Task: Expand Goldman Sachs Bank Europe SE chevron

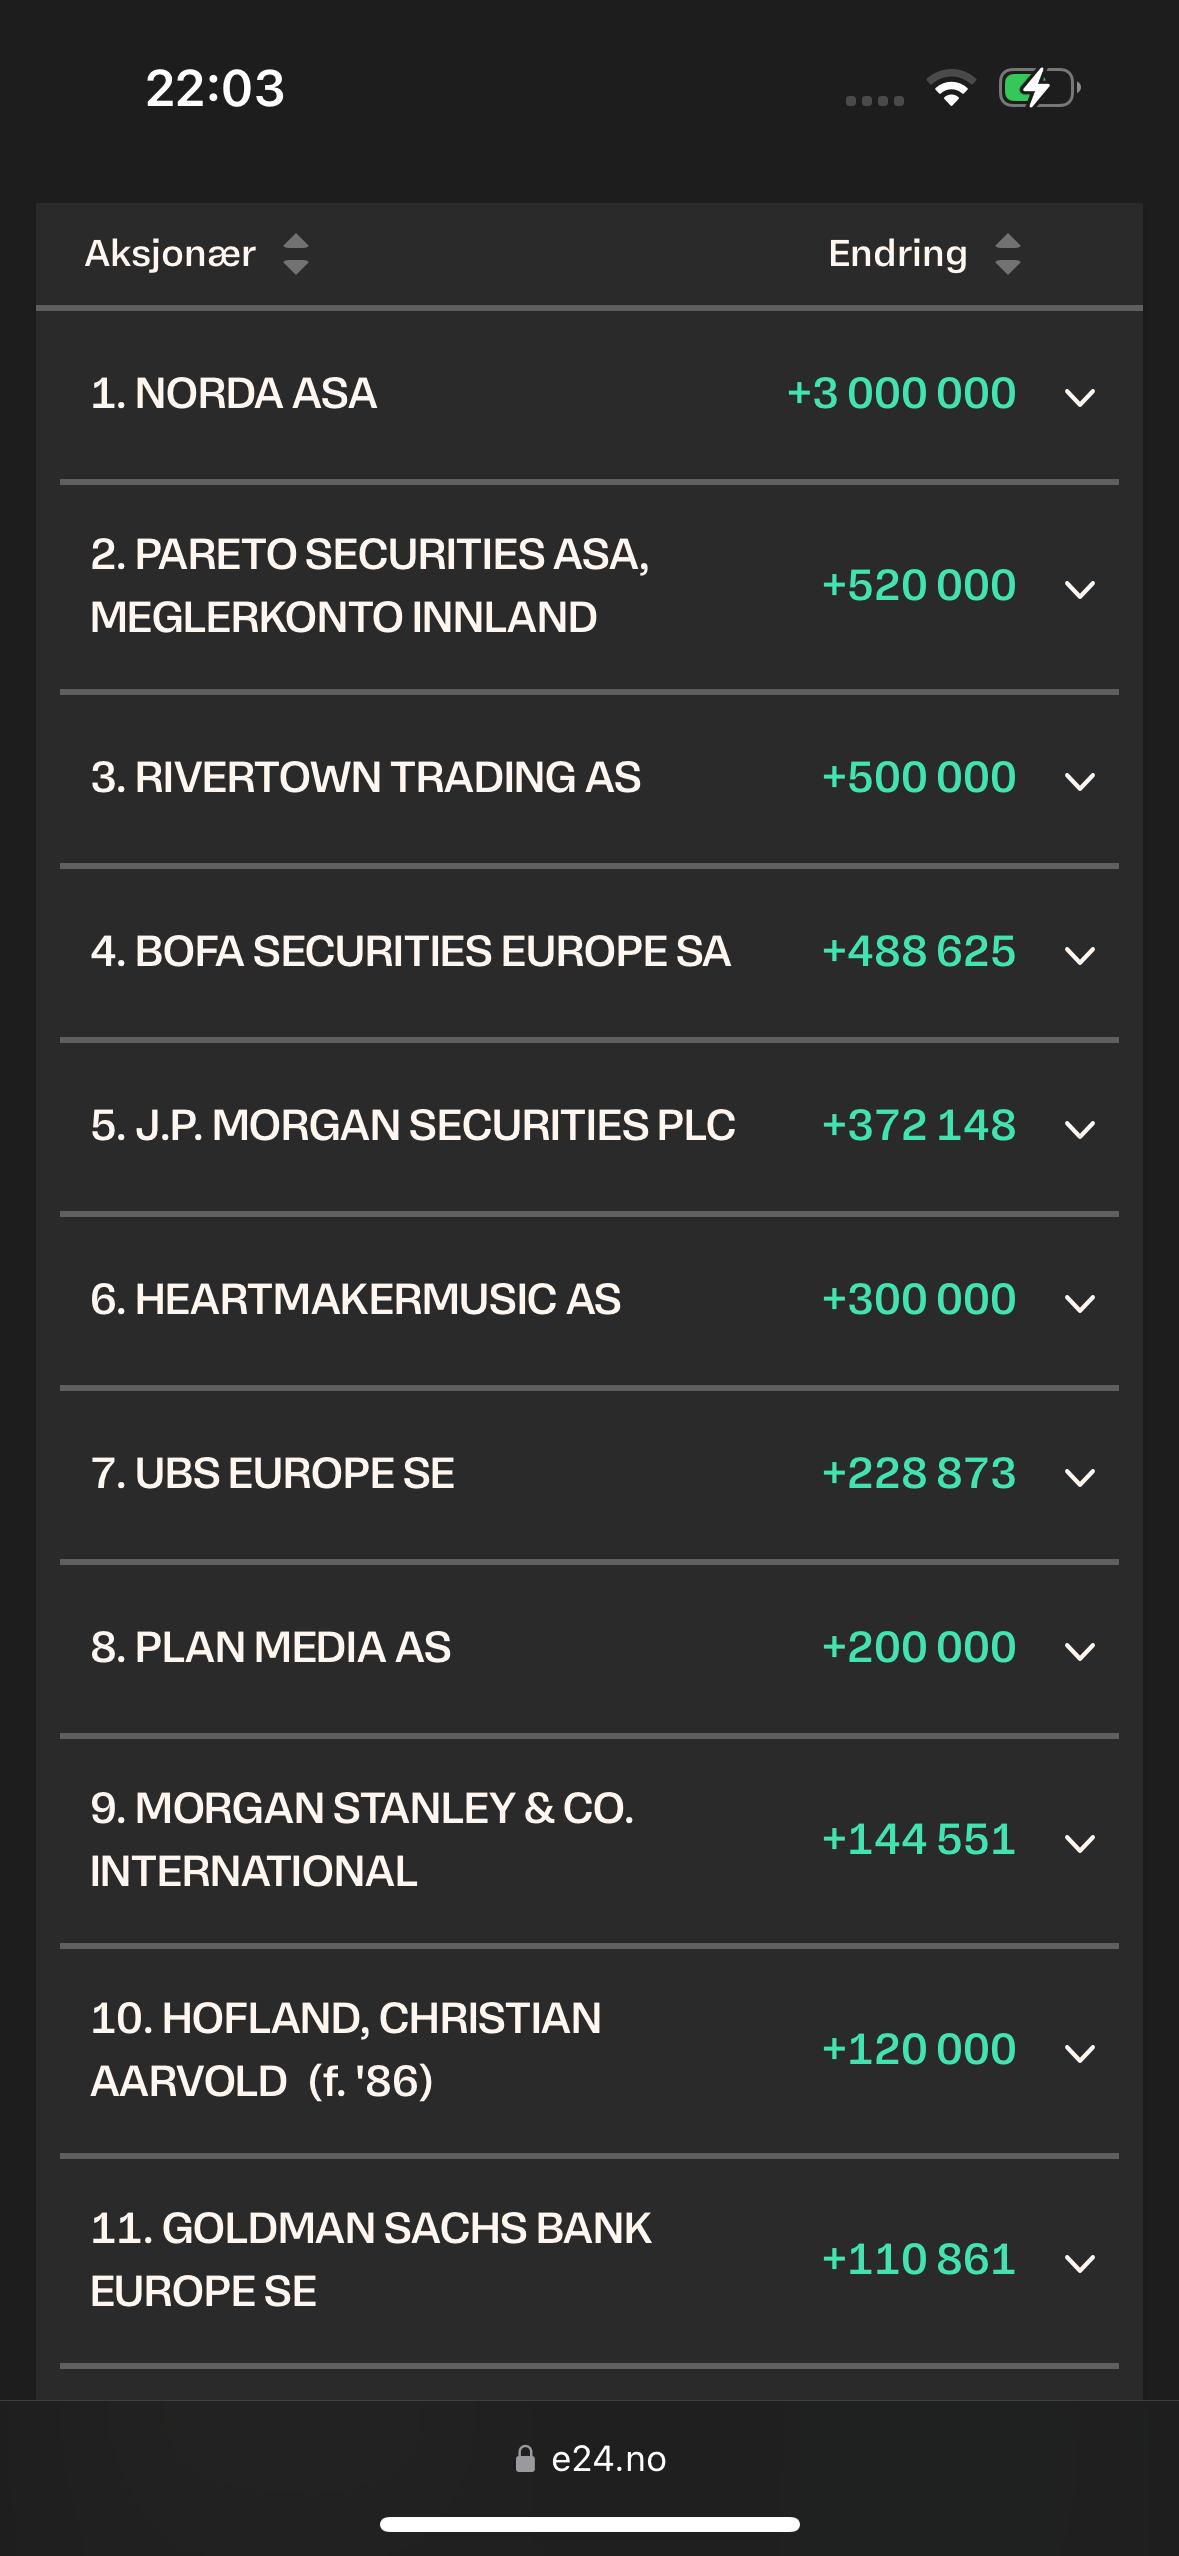Action: 1080,2263
